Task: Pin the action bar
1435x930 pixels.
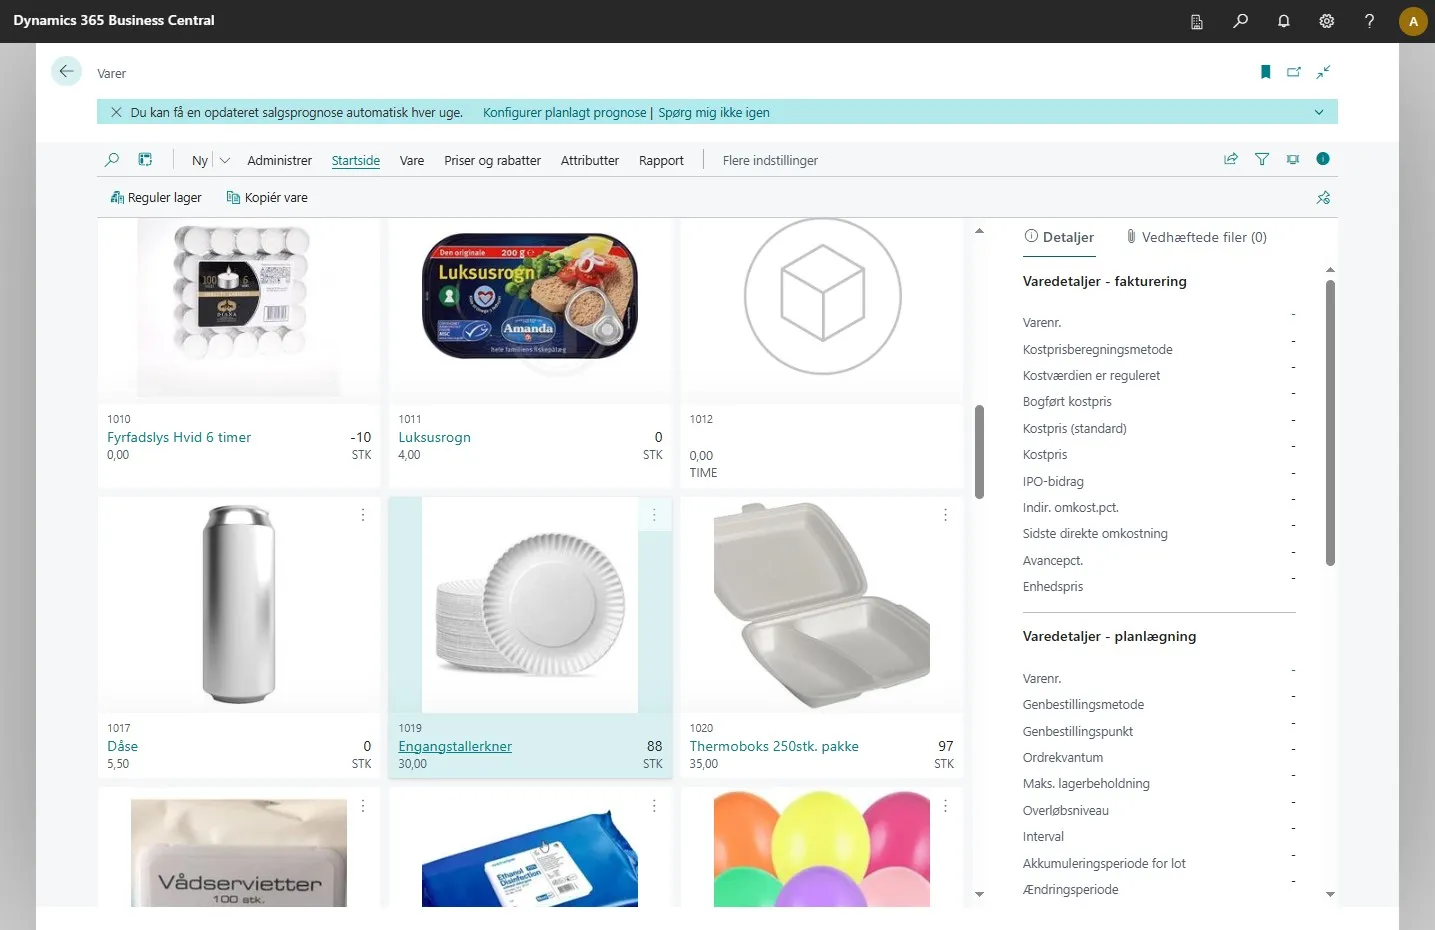Action: pyautogui.click(x=1323, y=198)
